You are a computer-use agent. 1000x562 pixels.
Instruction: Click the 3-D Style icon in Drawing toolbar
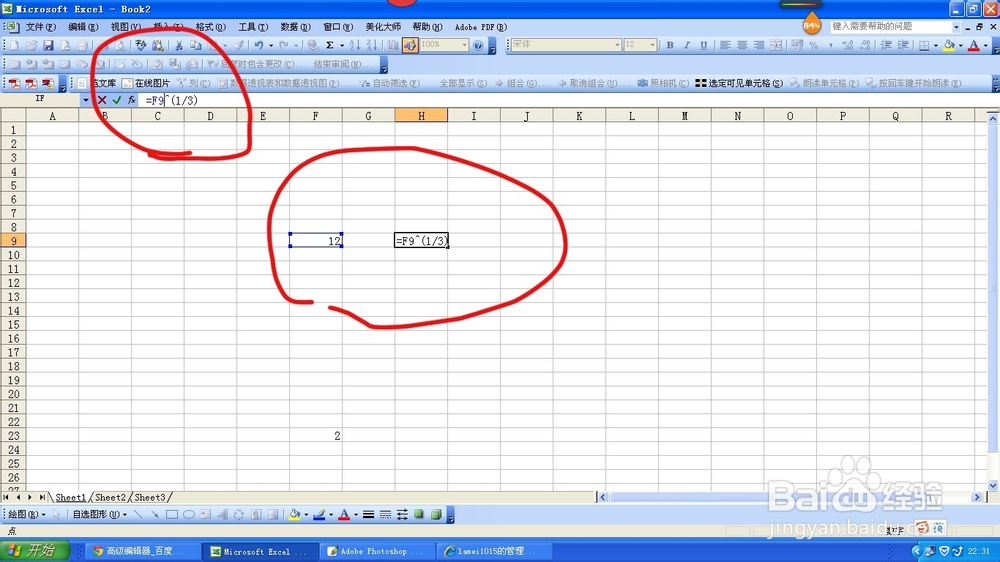(x=436, y=514)
